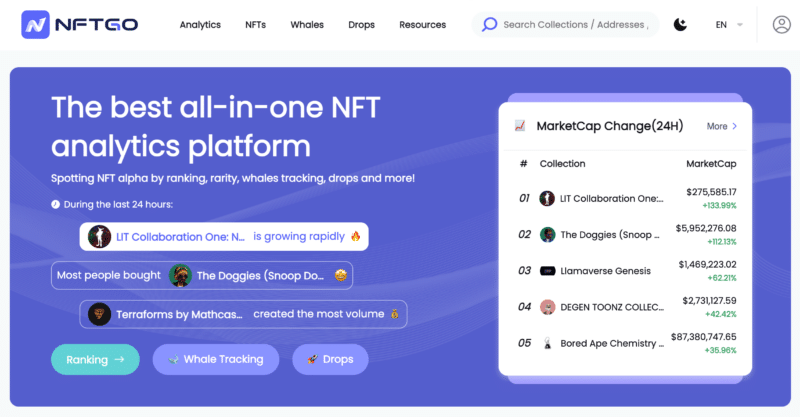Click the $87,380,747.65 market cap value
The width and height of the screenshot is (800, 417).
pos(704,337)
